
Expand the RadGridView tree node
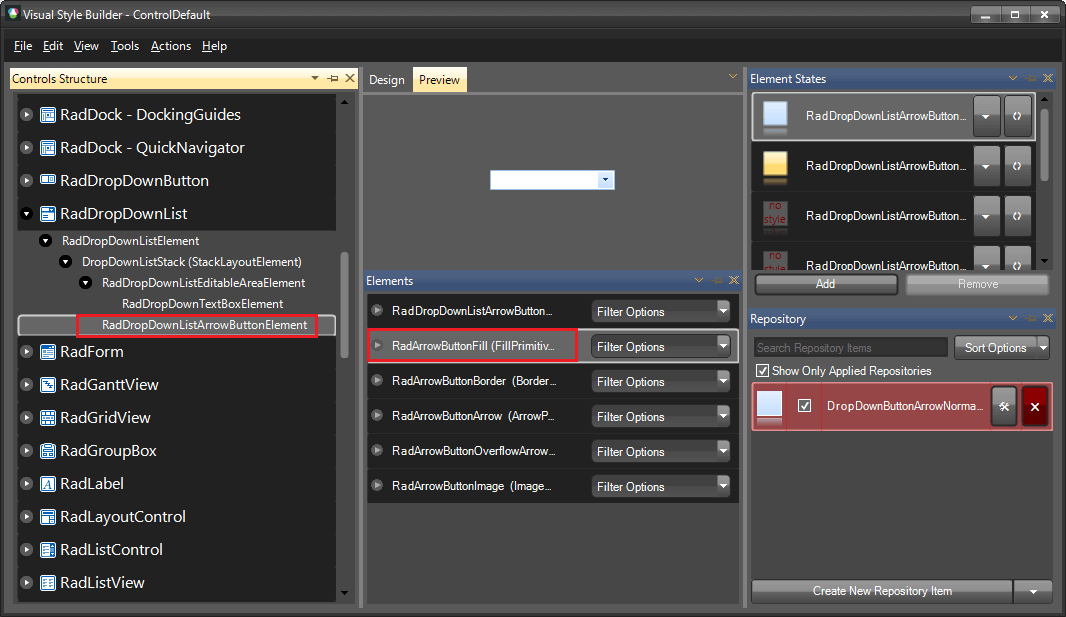pos(25,417)
